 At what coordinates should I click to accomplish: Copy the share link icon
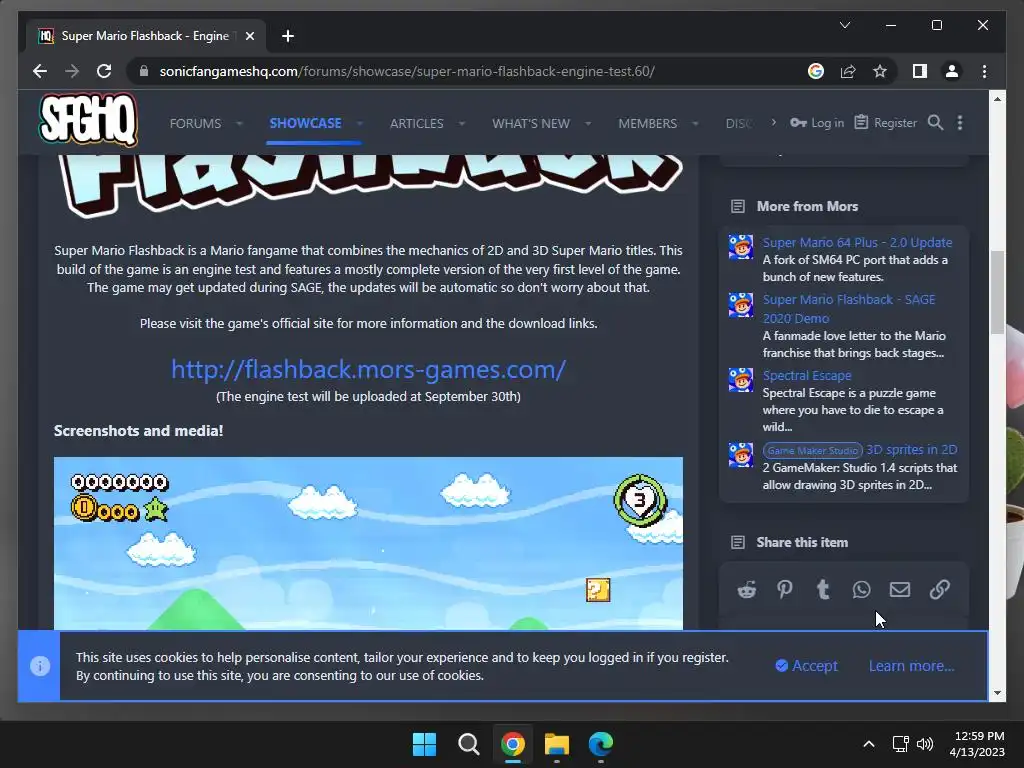(939, 590)
